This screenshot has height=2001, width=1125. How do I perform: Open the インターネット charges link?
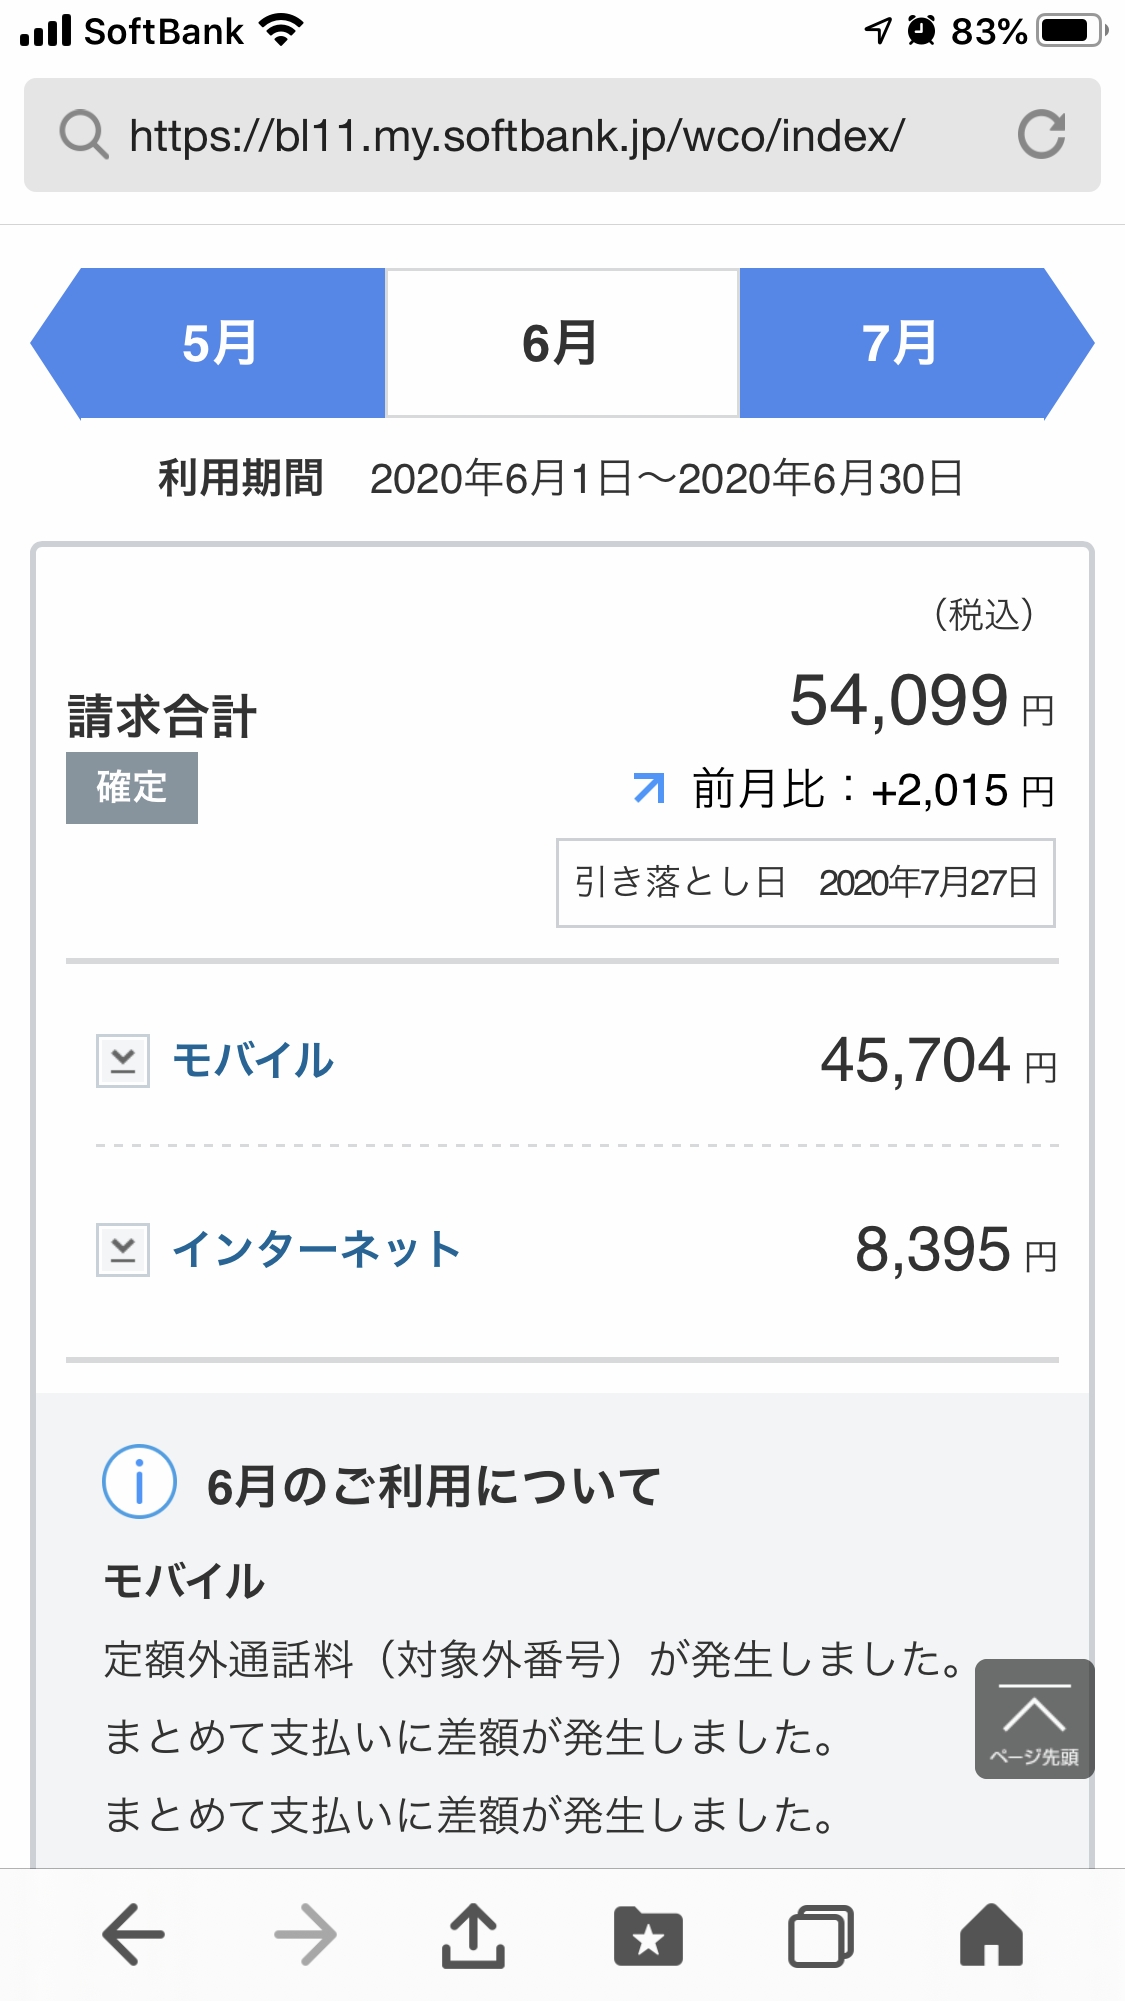pyautogui.click(x=316, y=1250)
